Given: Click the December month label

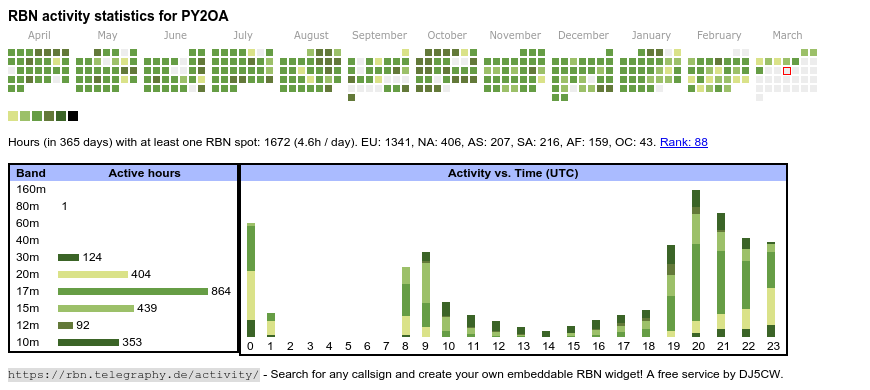Looking at the screenshot, I should coord(584,36).
